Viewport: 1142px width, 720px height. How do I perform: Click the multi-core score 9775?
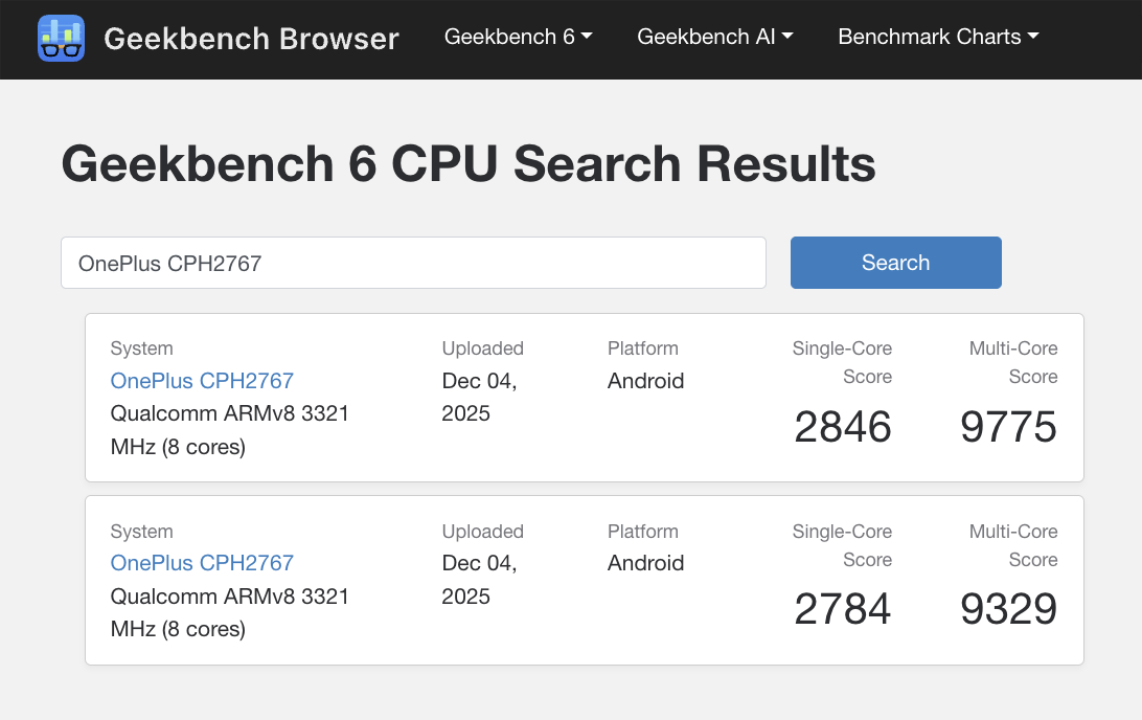[x=1008, y=427]
